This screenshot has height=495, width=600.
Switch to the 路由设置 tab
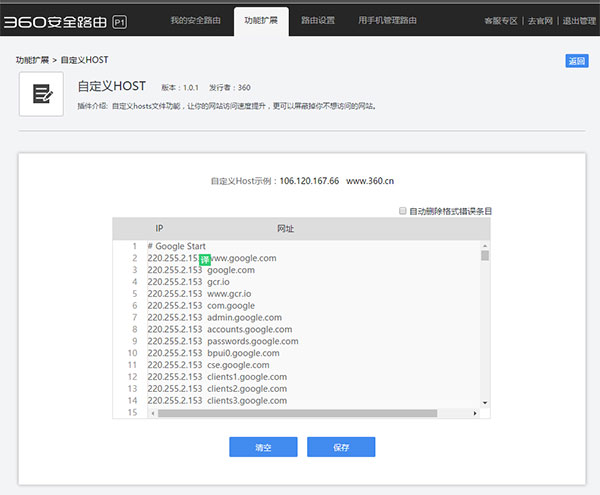click(318, 20)
